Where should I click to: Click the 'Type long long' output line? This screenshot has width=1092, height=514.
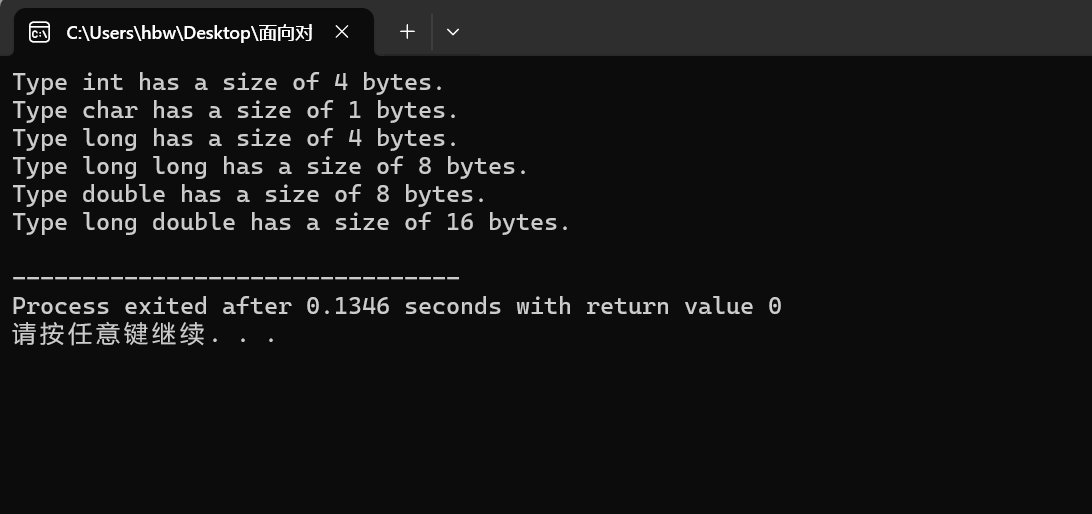pyautogui.click(x=270, y=166)
